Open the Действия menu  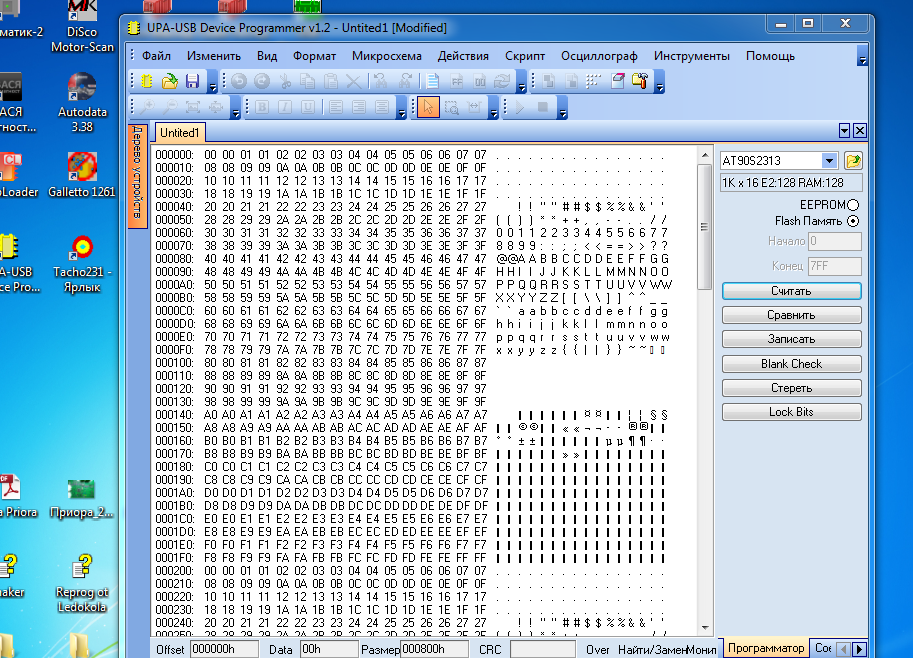[463, 56]
